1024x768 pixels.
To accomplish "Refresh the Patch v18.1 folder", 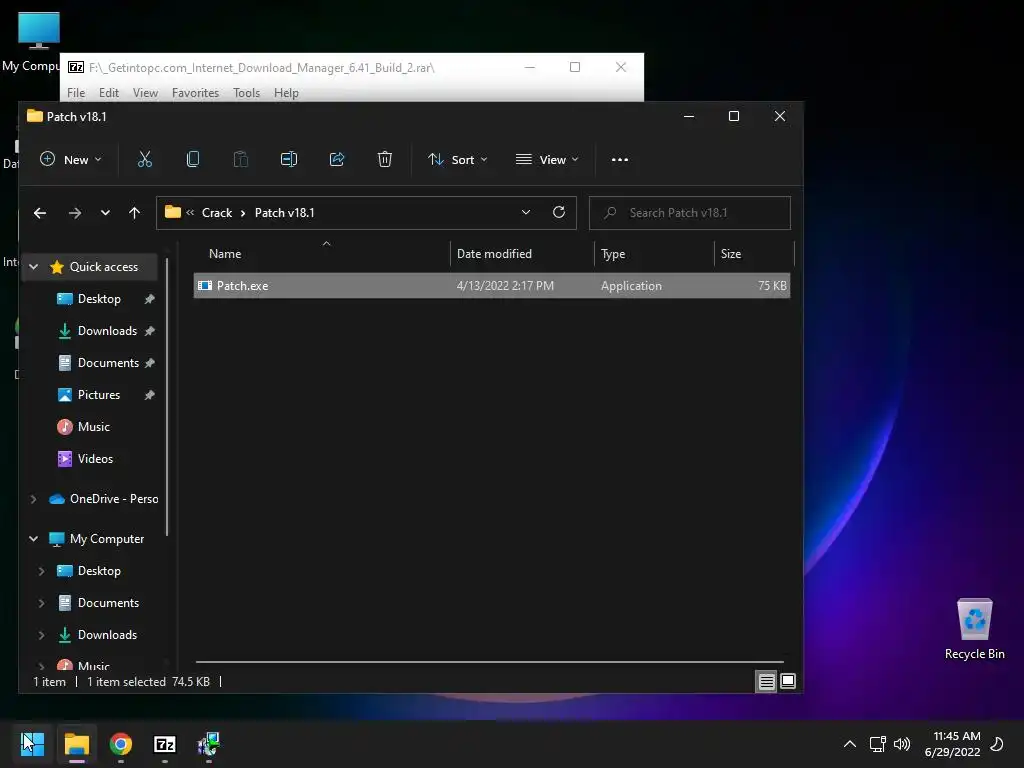I will 559,212.
